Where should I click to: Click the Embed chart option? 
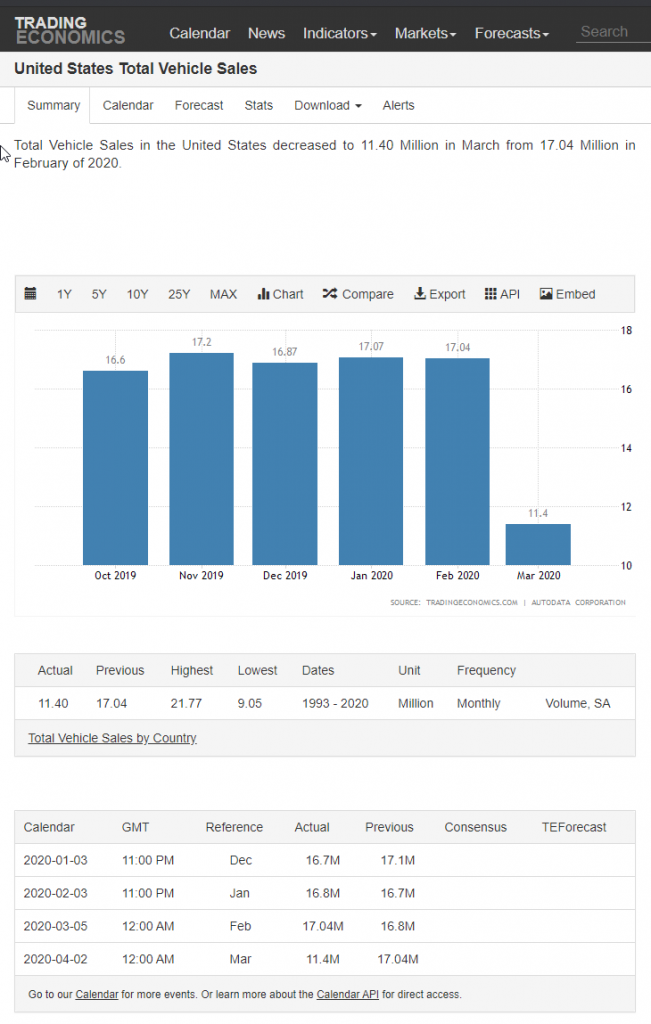[567, 294]
